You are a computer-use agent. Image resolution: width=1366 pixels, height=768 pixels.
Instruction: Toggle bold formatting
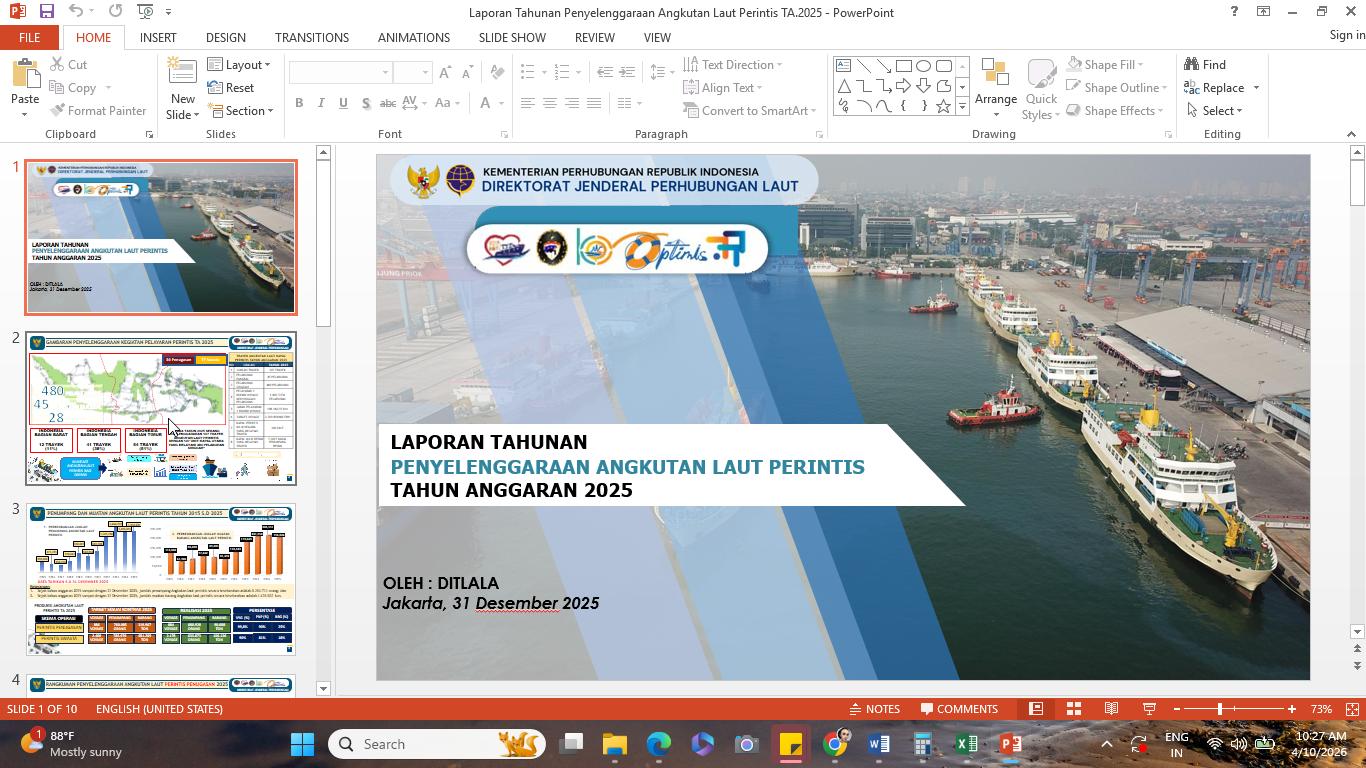click(x=299, y=103)
